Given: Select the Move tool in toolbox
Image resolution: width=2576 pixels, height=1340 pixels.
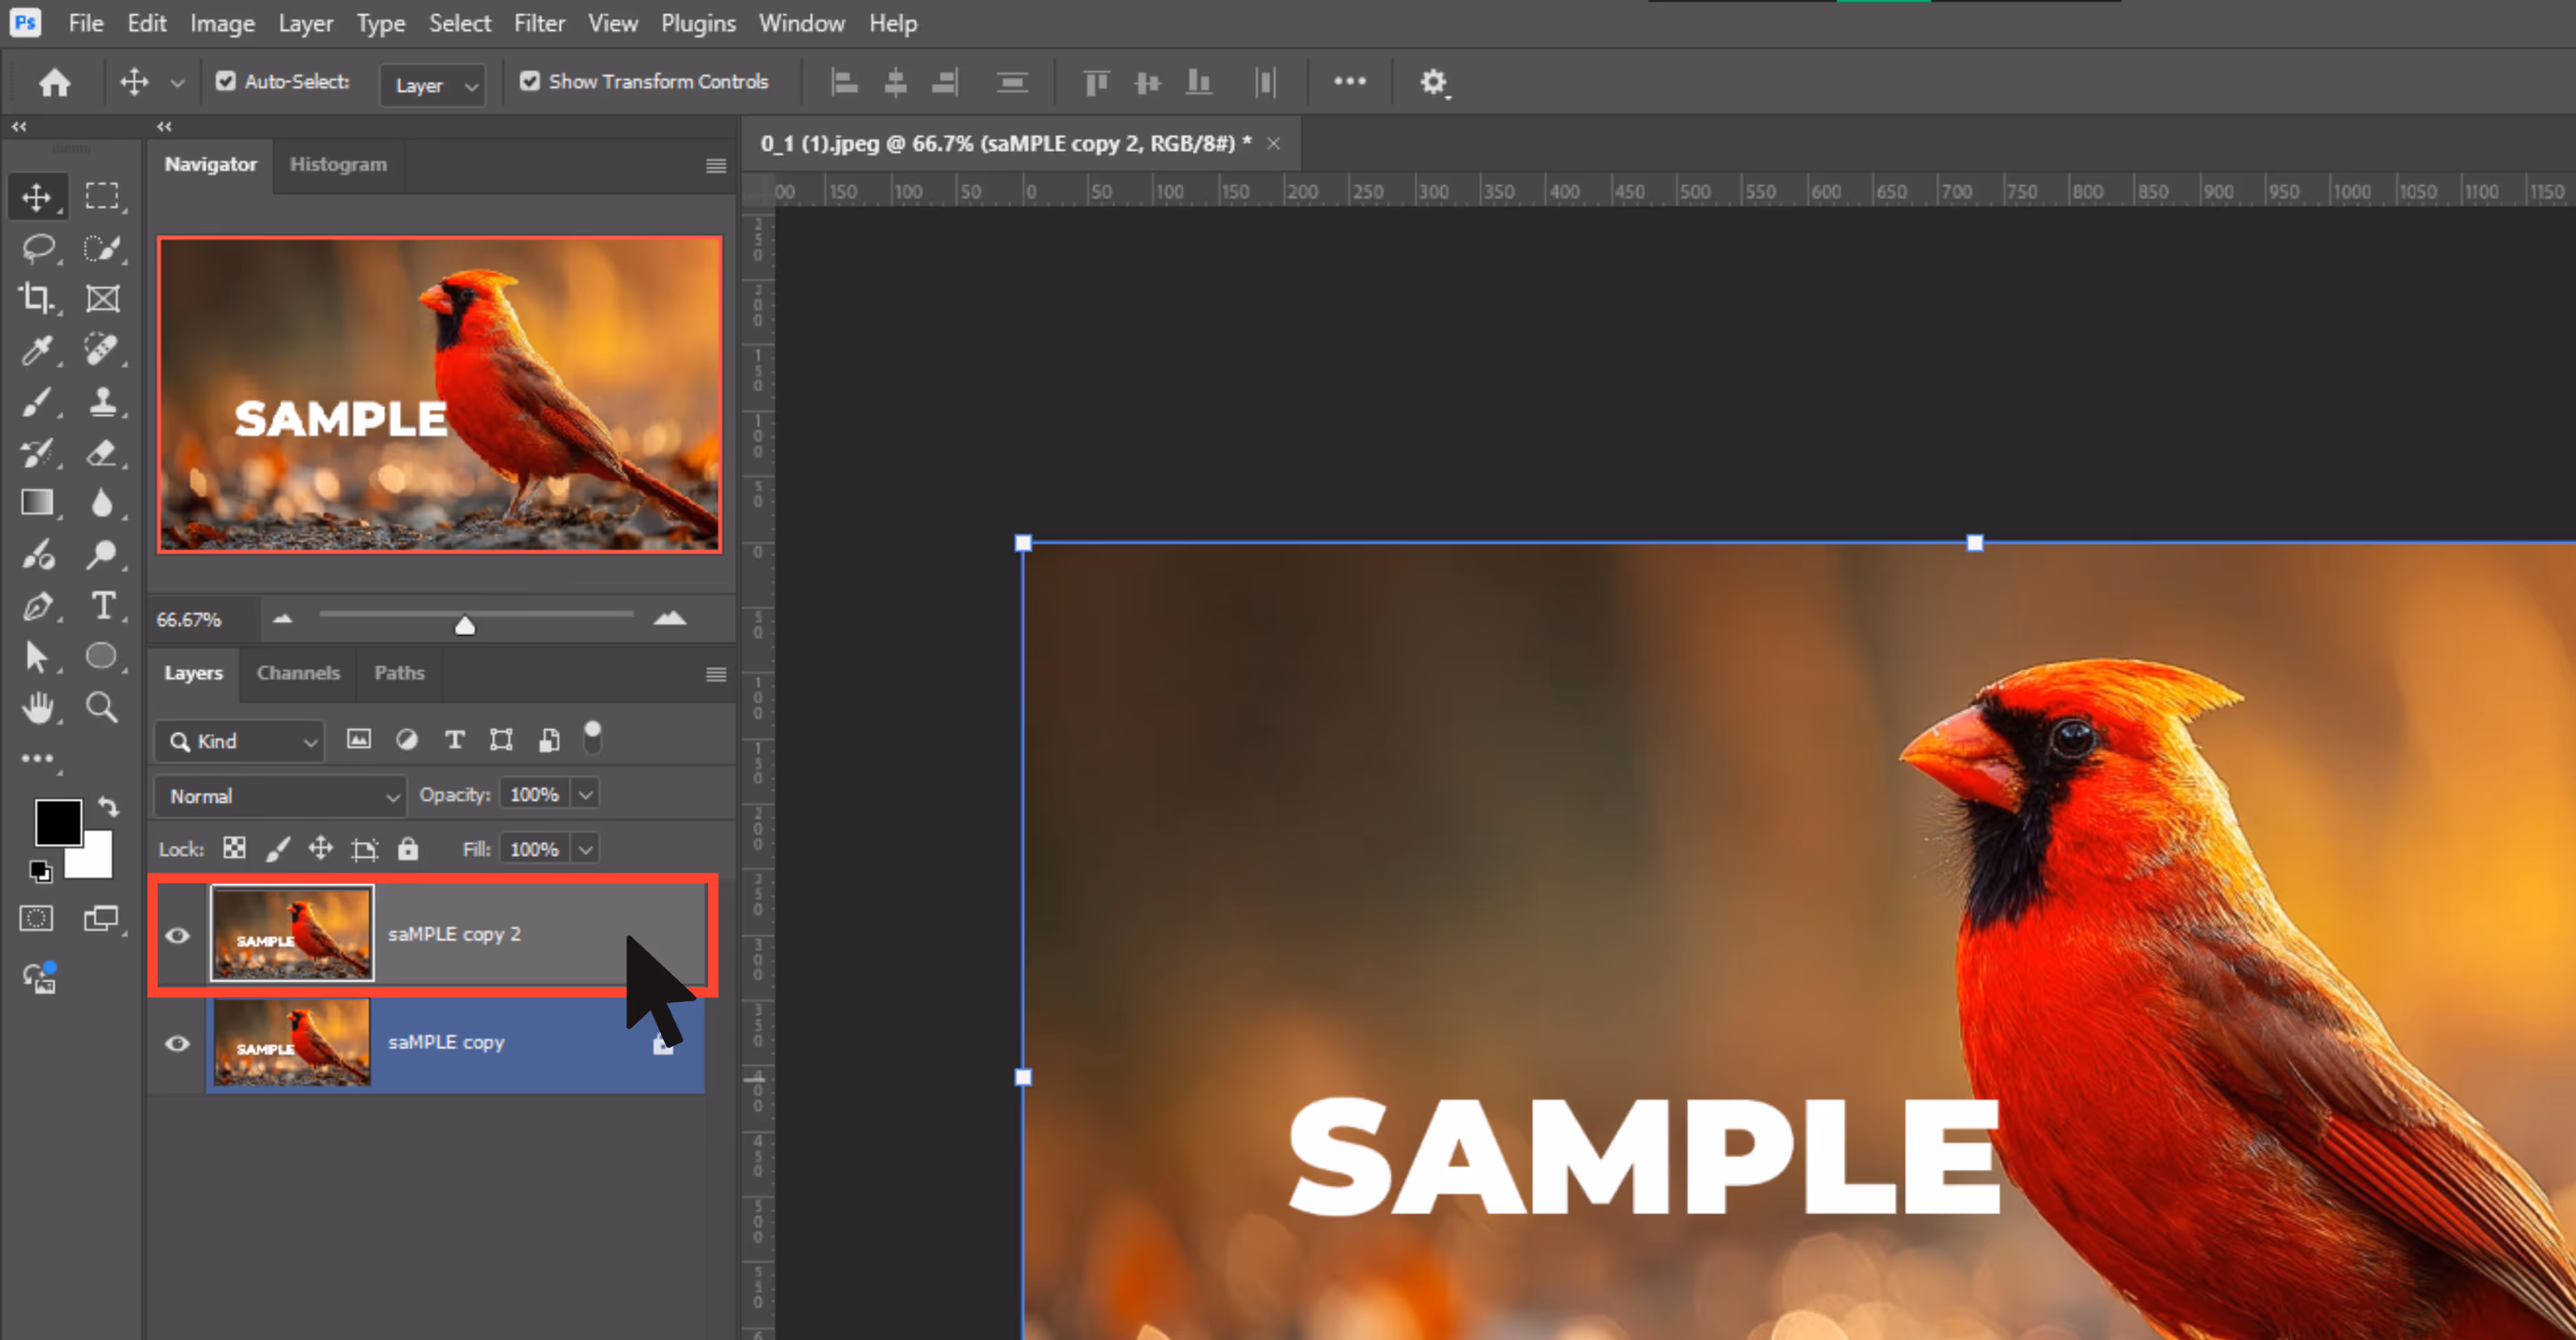Looking at the screenshot, I should pyautogui.click(x=37, y=197).
